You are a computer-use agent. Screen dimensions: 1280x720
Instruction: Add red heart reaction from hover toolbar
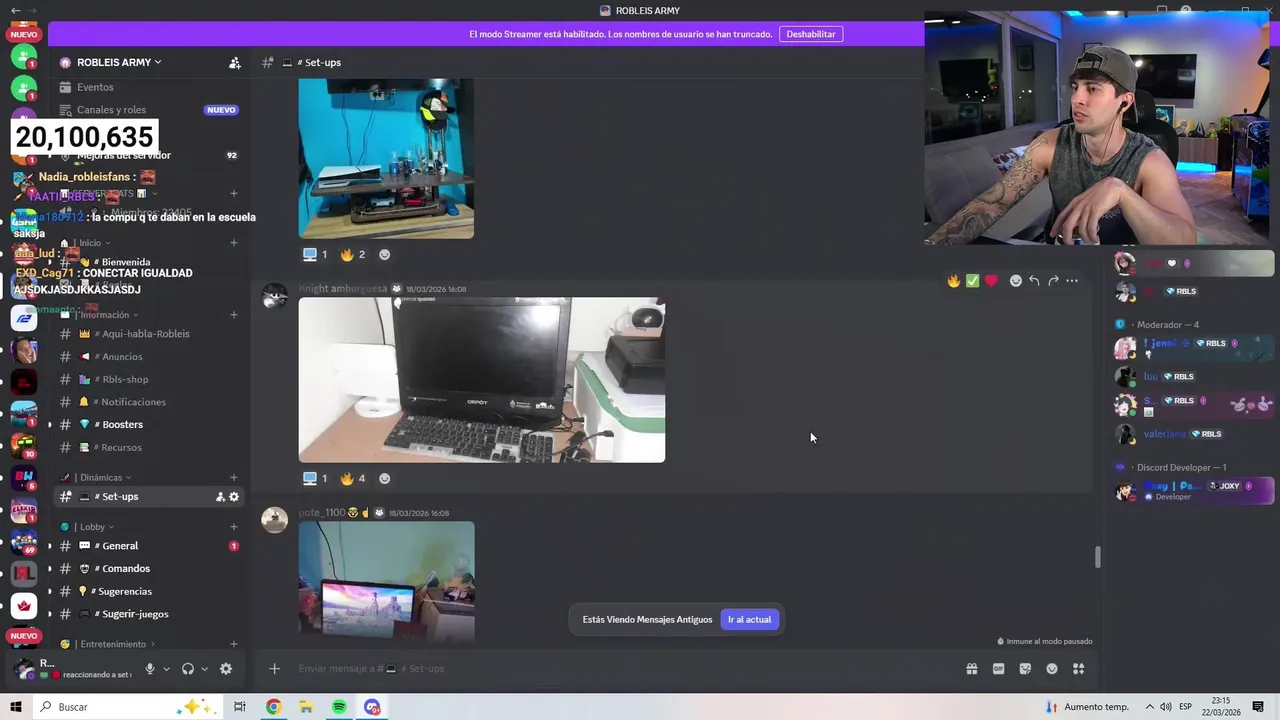click(x=991, y=281)
